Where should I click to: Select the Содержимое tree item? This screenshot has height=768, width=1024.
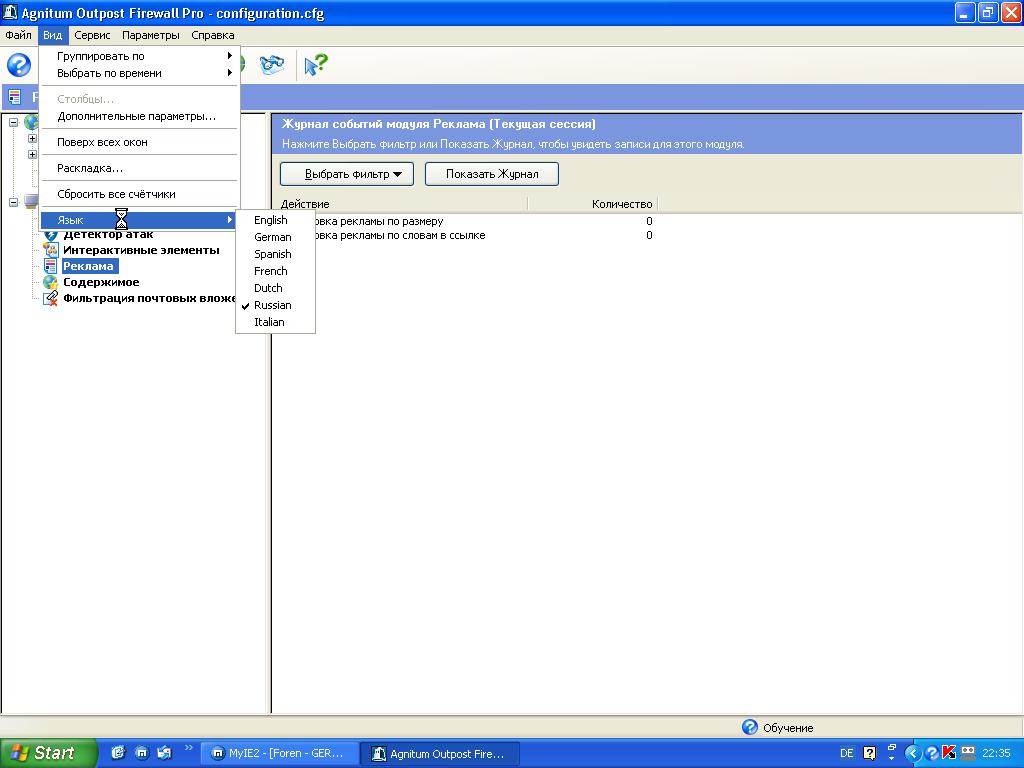click(101, 282)
